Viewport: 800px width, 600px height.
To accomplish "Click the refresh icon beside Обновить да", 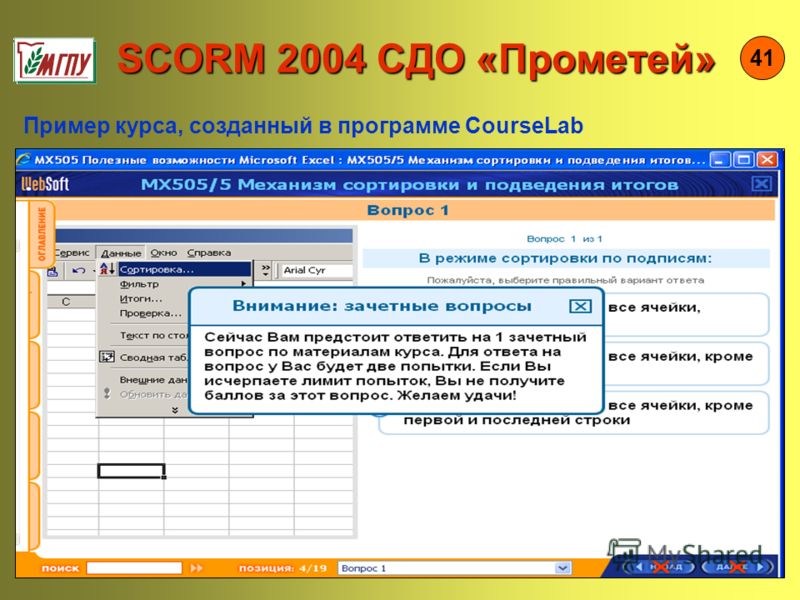I will click(107, 393).
